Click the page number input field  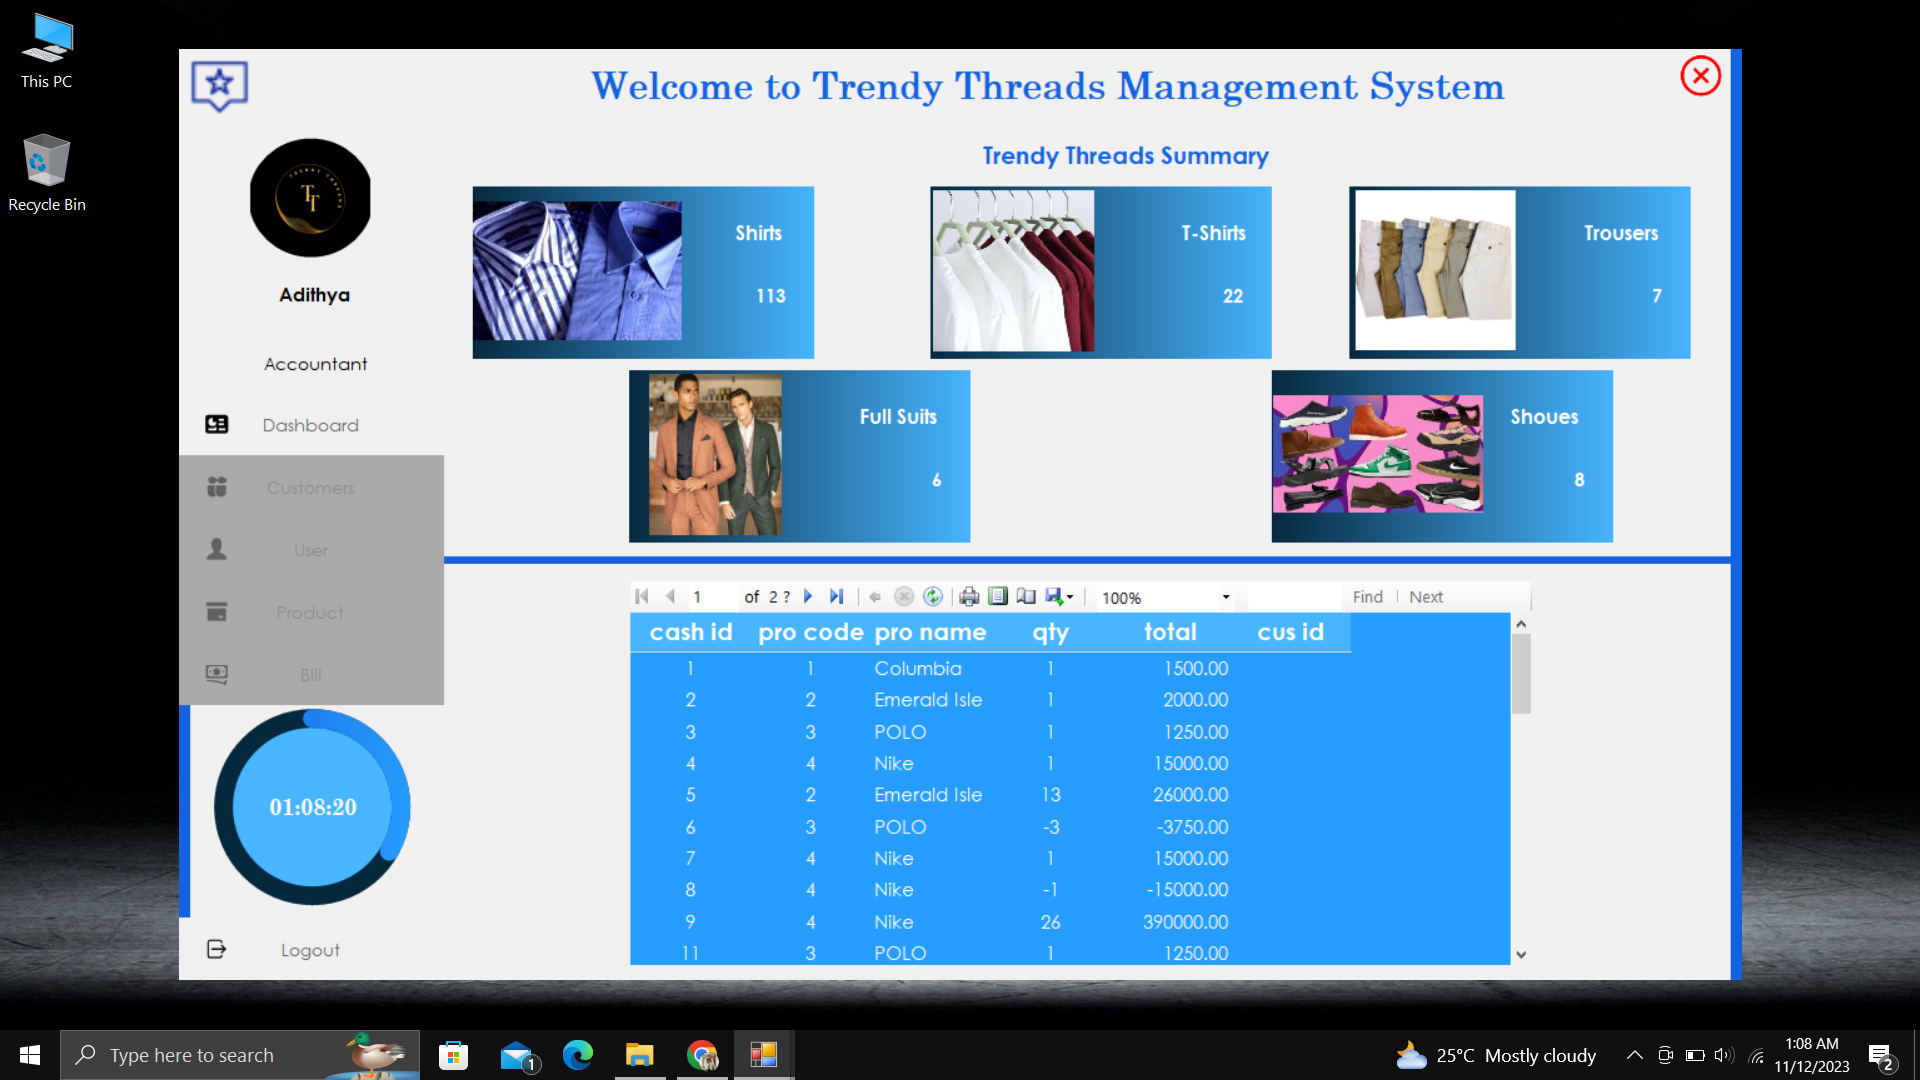[712, 596]
